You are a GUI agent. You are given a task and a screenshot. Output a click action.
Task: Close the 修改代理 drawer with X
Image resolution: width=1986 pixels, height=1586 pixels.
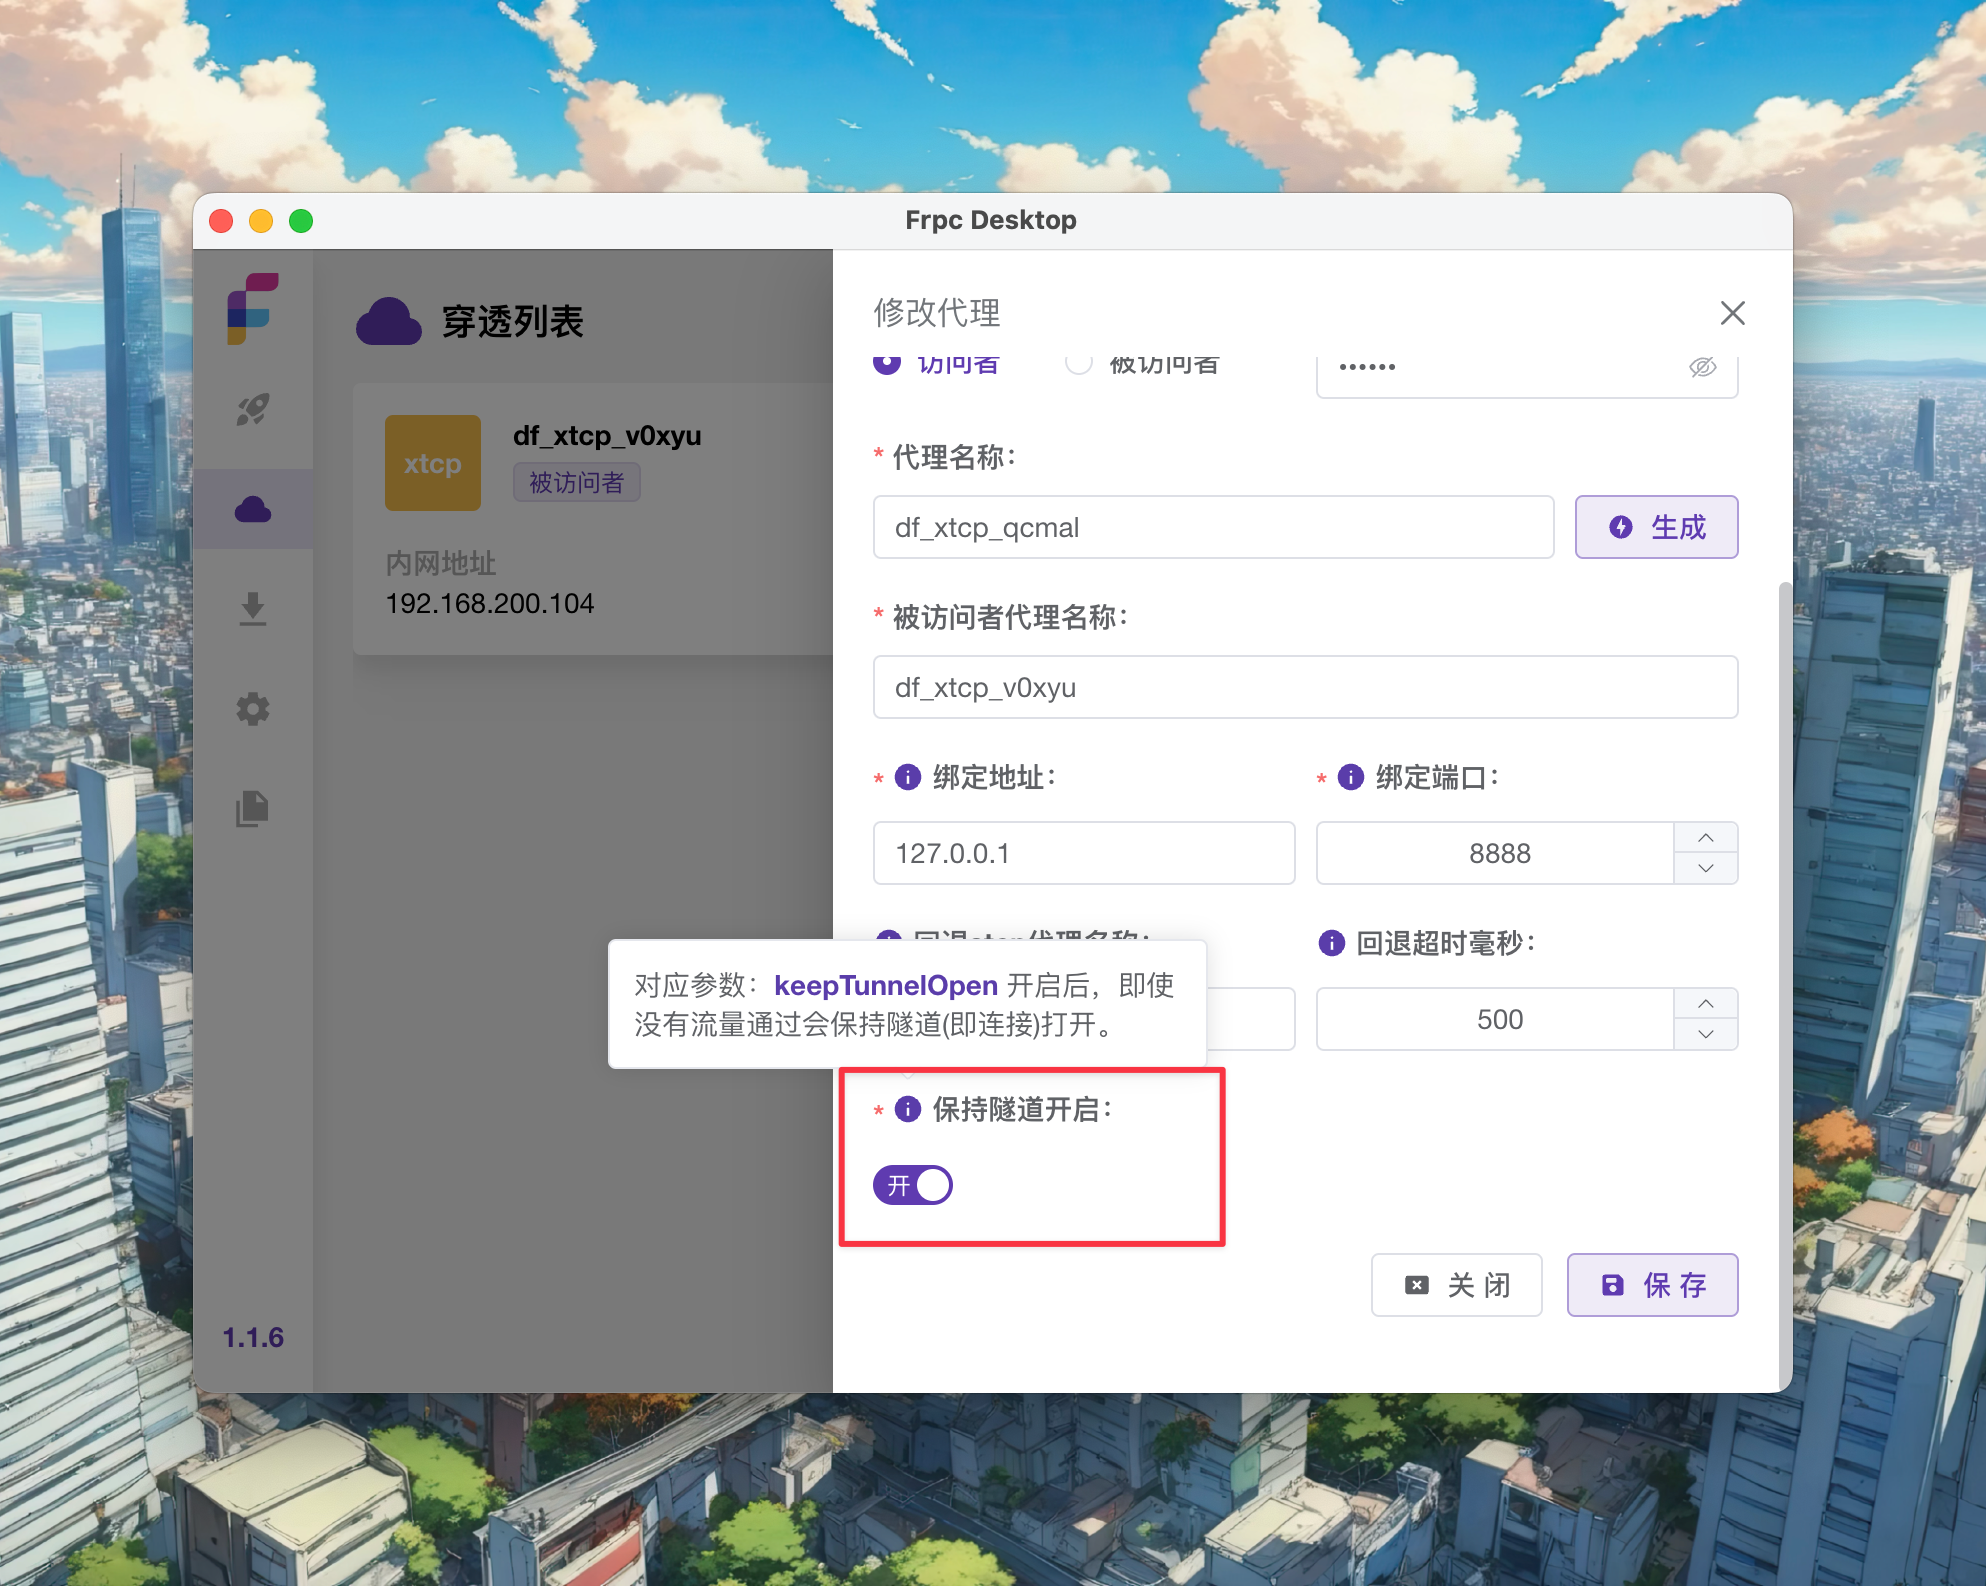point(1733,313)
